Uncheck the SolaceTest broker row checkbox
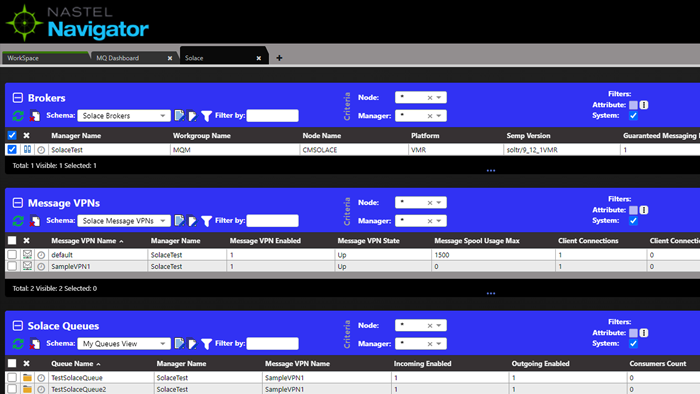The width and height of the screenshot is (700, 394). pos(12,149)
